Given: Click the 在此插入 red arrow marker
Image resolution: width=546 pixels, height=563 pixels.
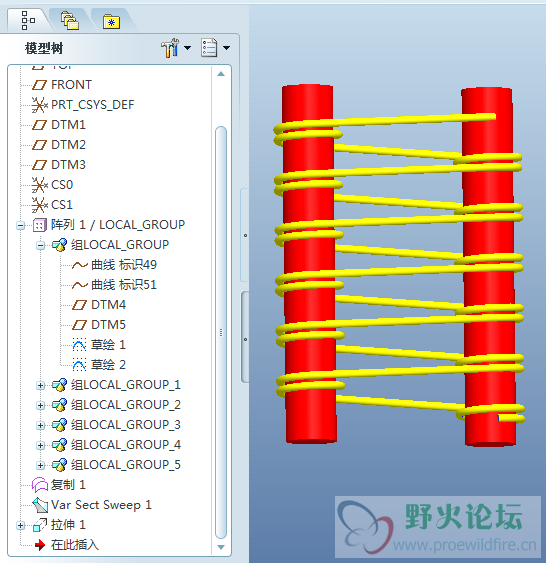Looking at the screenshot, I should click(39, 545).
